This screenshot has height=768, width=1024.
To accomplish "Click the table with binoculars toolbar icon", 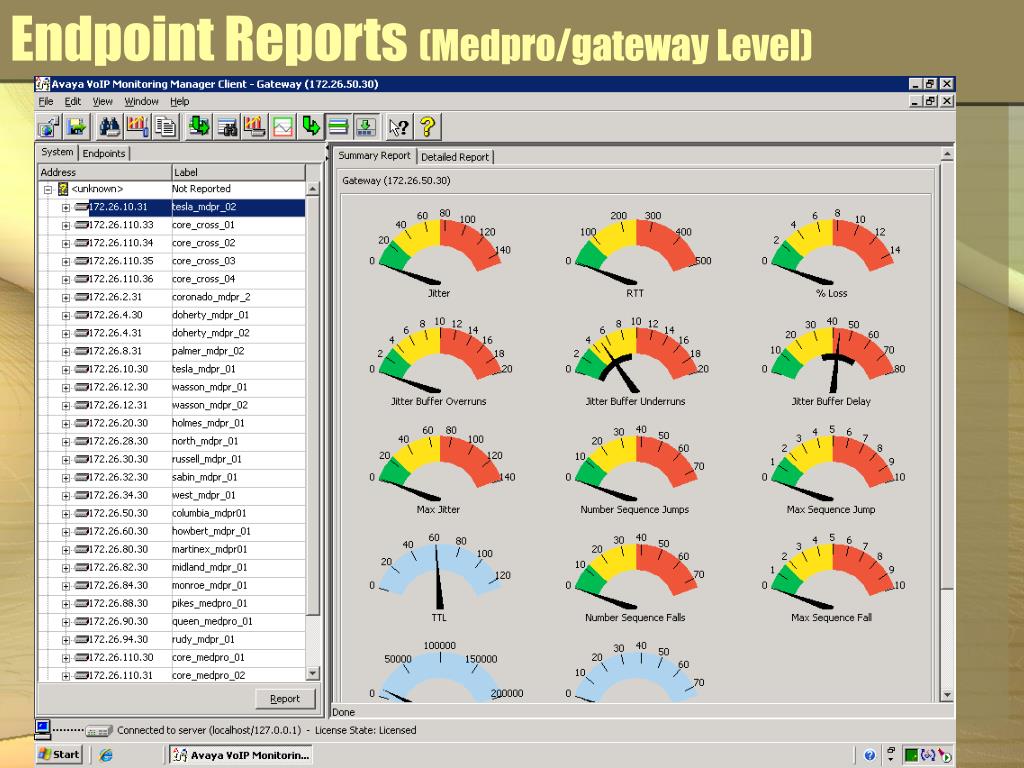I will [227, 127].
